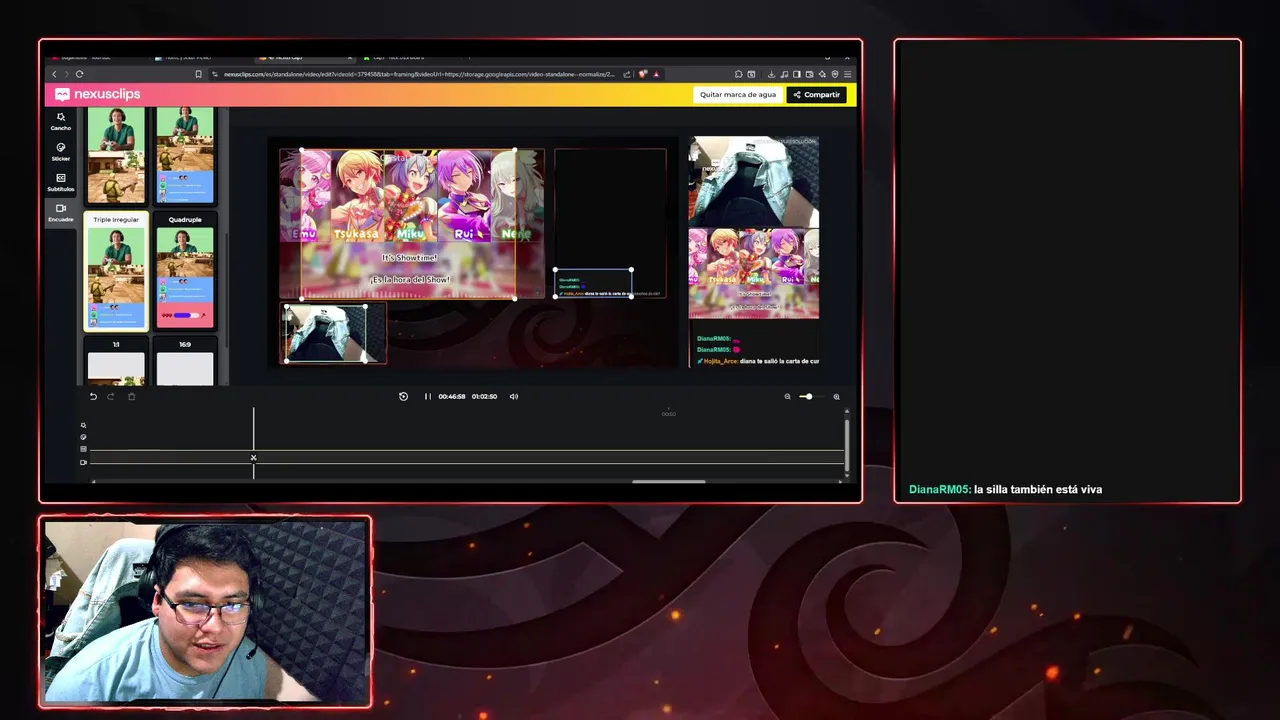Image resolution: width=1280 pixels, height=720 pixels.
Task: Select the chat crop frame in editor
Action: pos(593,283)
